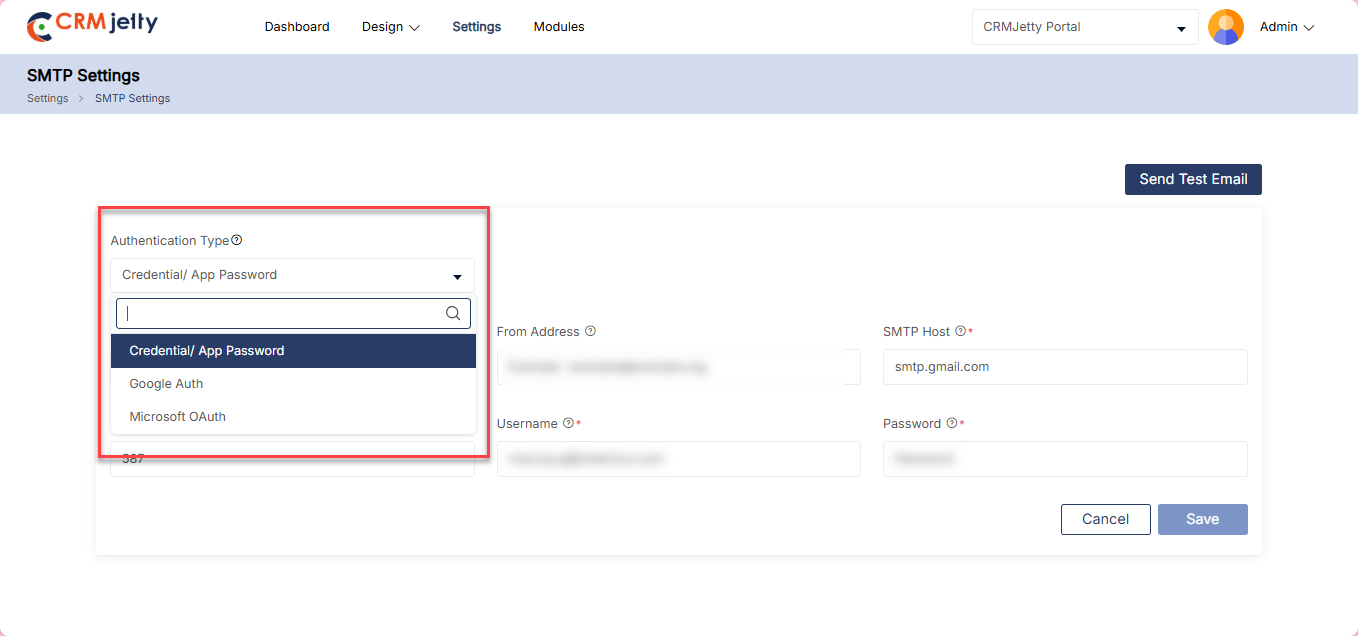
Task: Select Microsoft OAuth from the list
Action: pos(177,417)
